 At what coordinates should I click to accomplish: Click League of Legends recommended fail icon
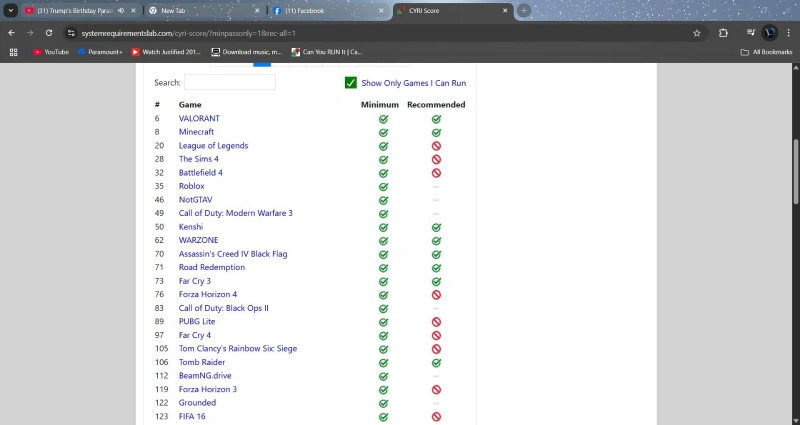pyautogui.click(x=436, y=146)
